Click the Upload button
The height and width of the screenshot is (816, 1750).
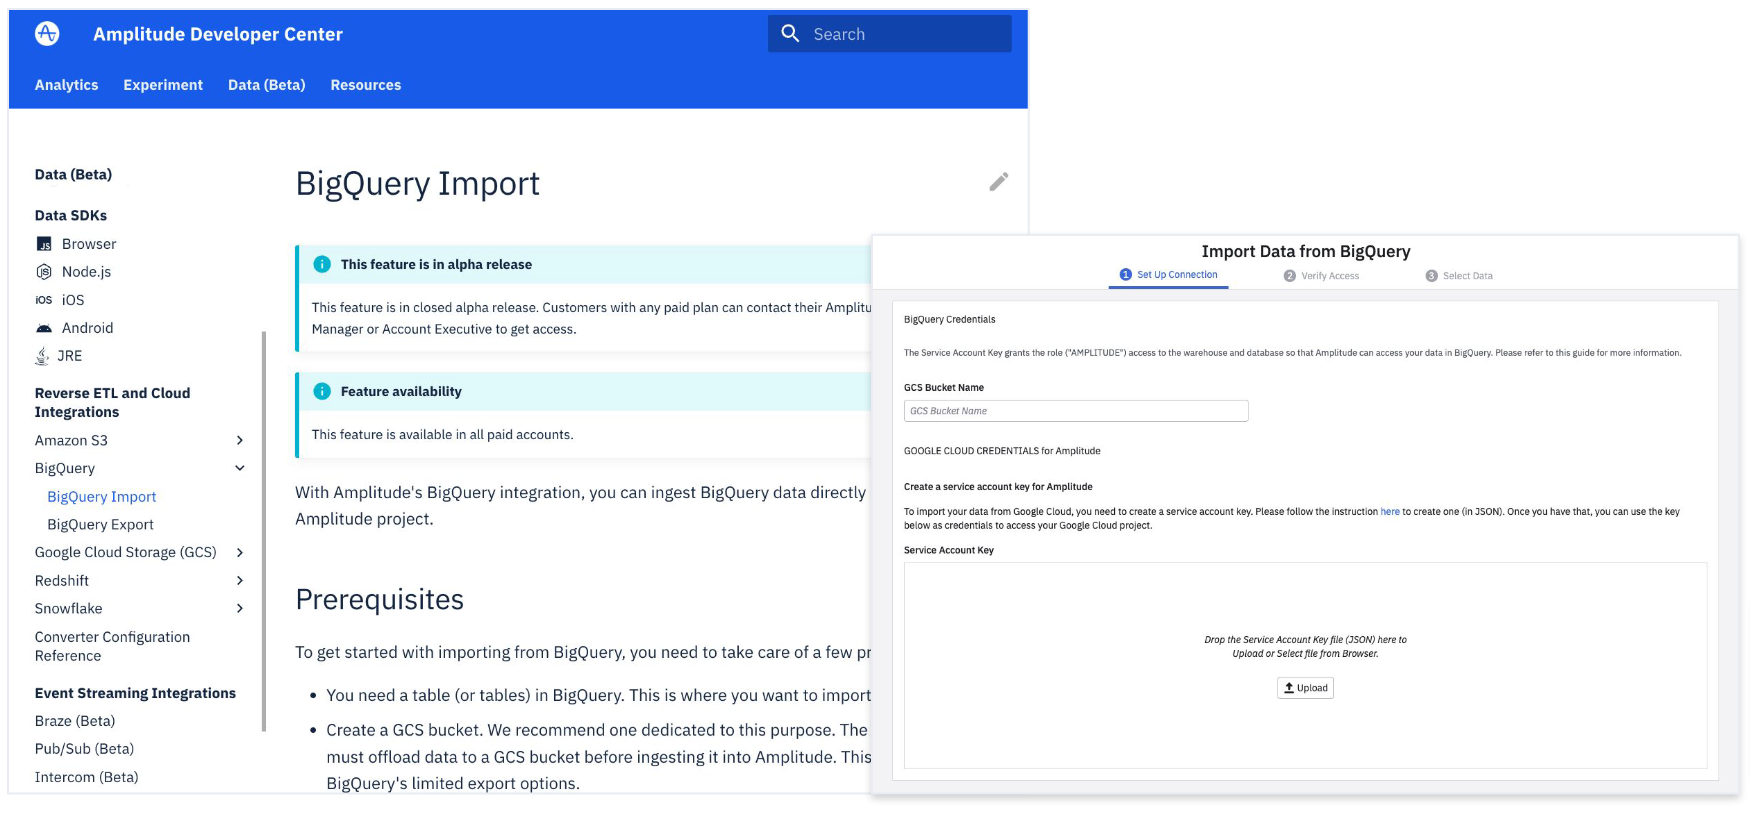tap(1305, 688)
